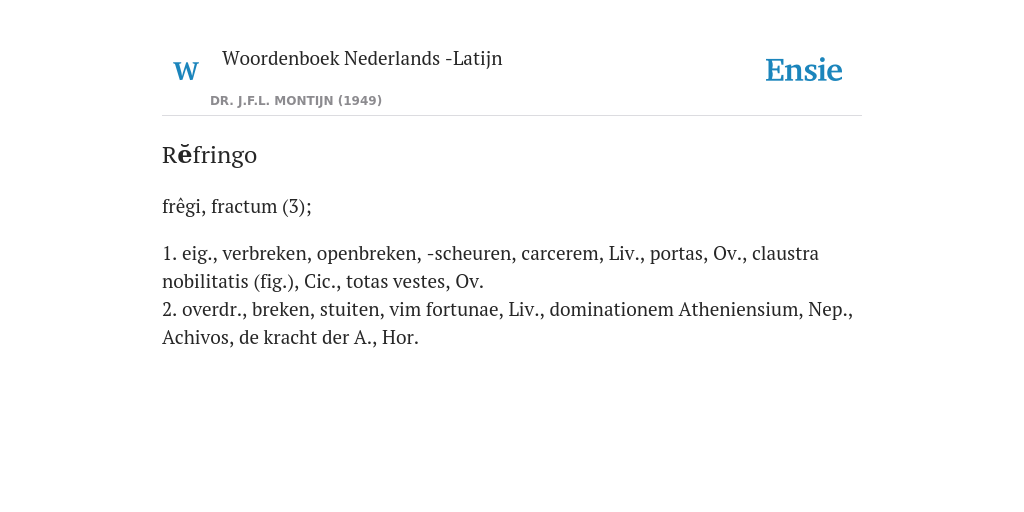This screenshot has height=512, width=1024.
Task: Click the final abbreviation 'Hor.'
Action: coord(400,338)
